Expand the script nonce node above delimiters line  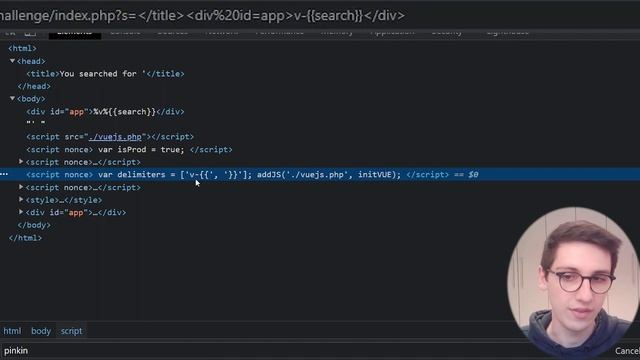pos(21,162)
